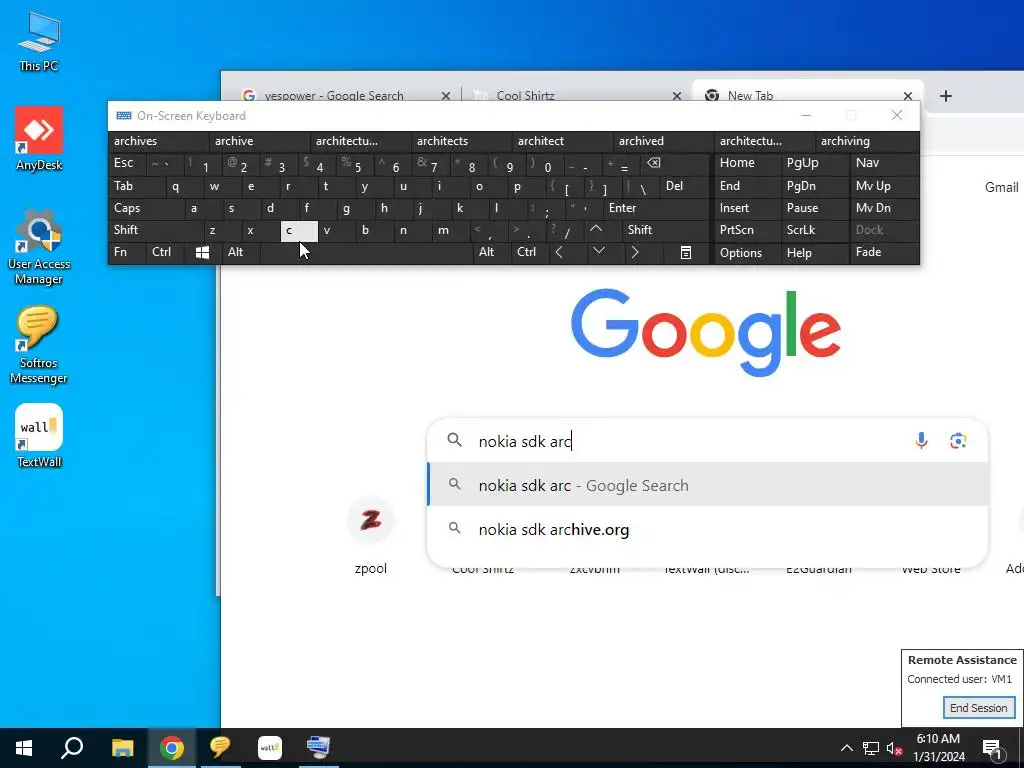This screenshot has height=768, width=1024.
Task: Toggle left Alt key on keyboard
Action: 242,253
